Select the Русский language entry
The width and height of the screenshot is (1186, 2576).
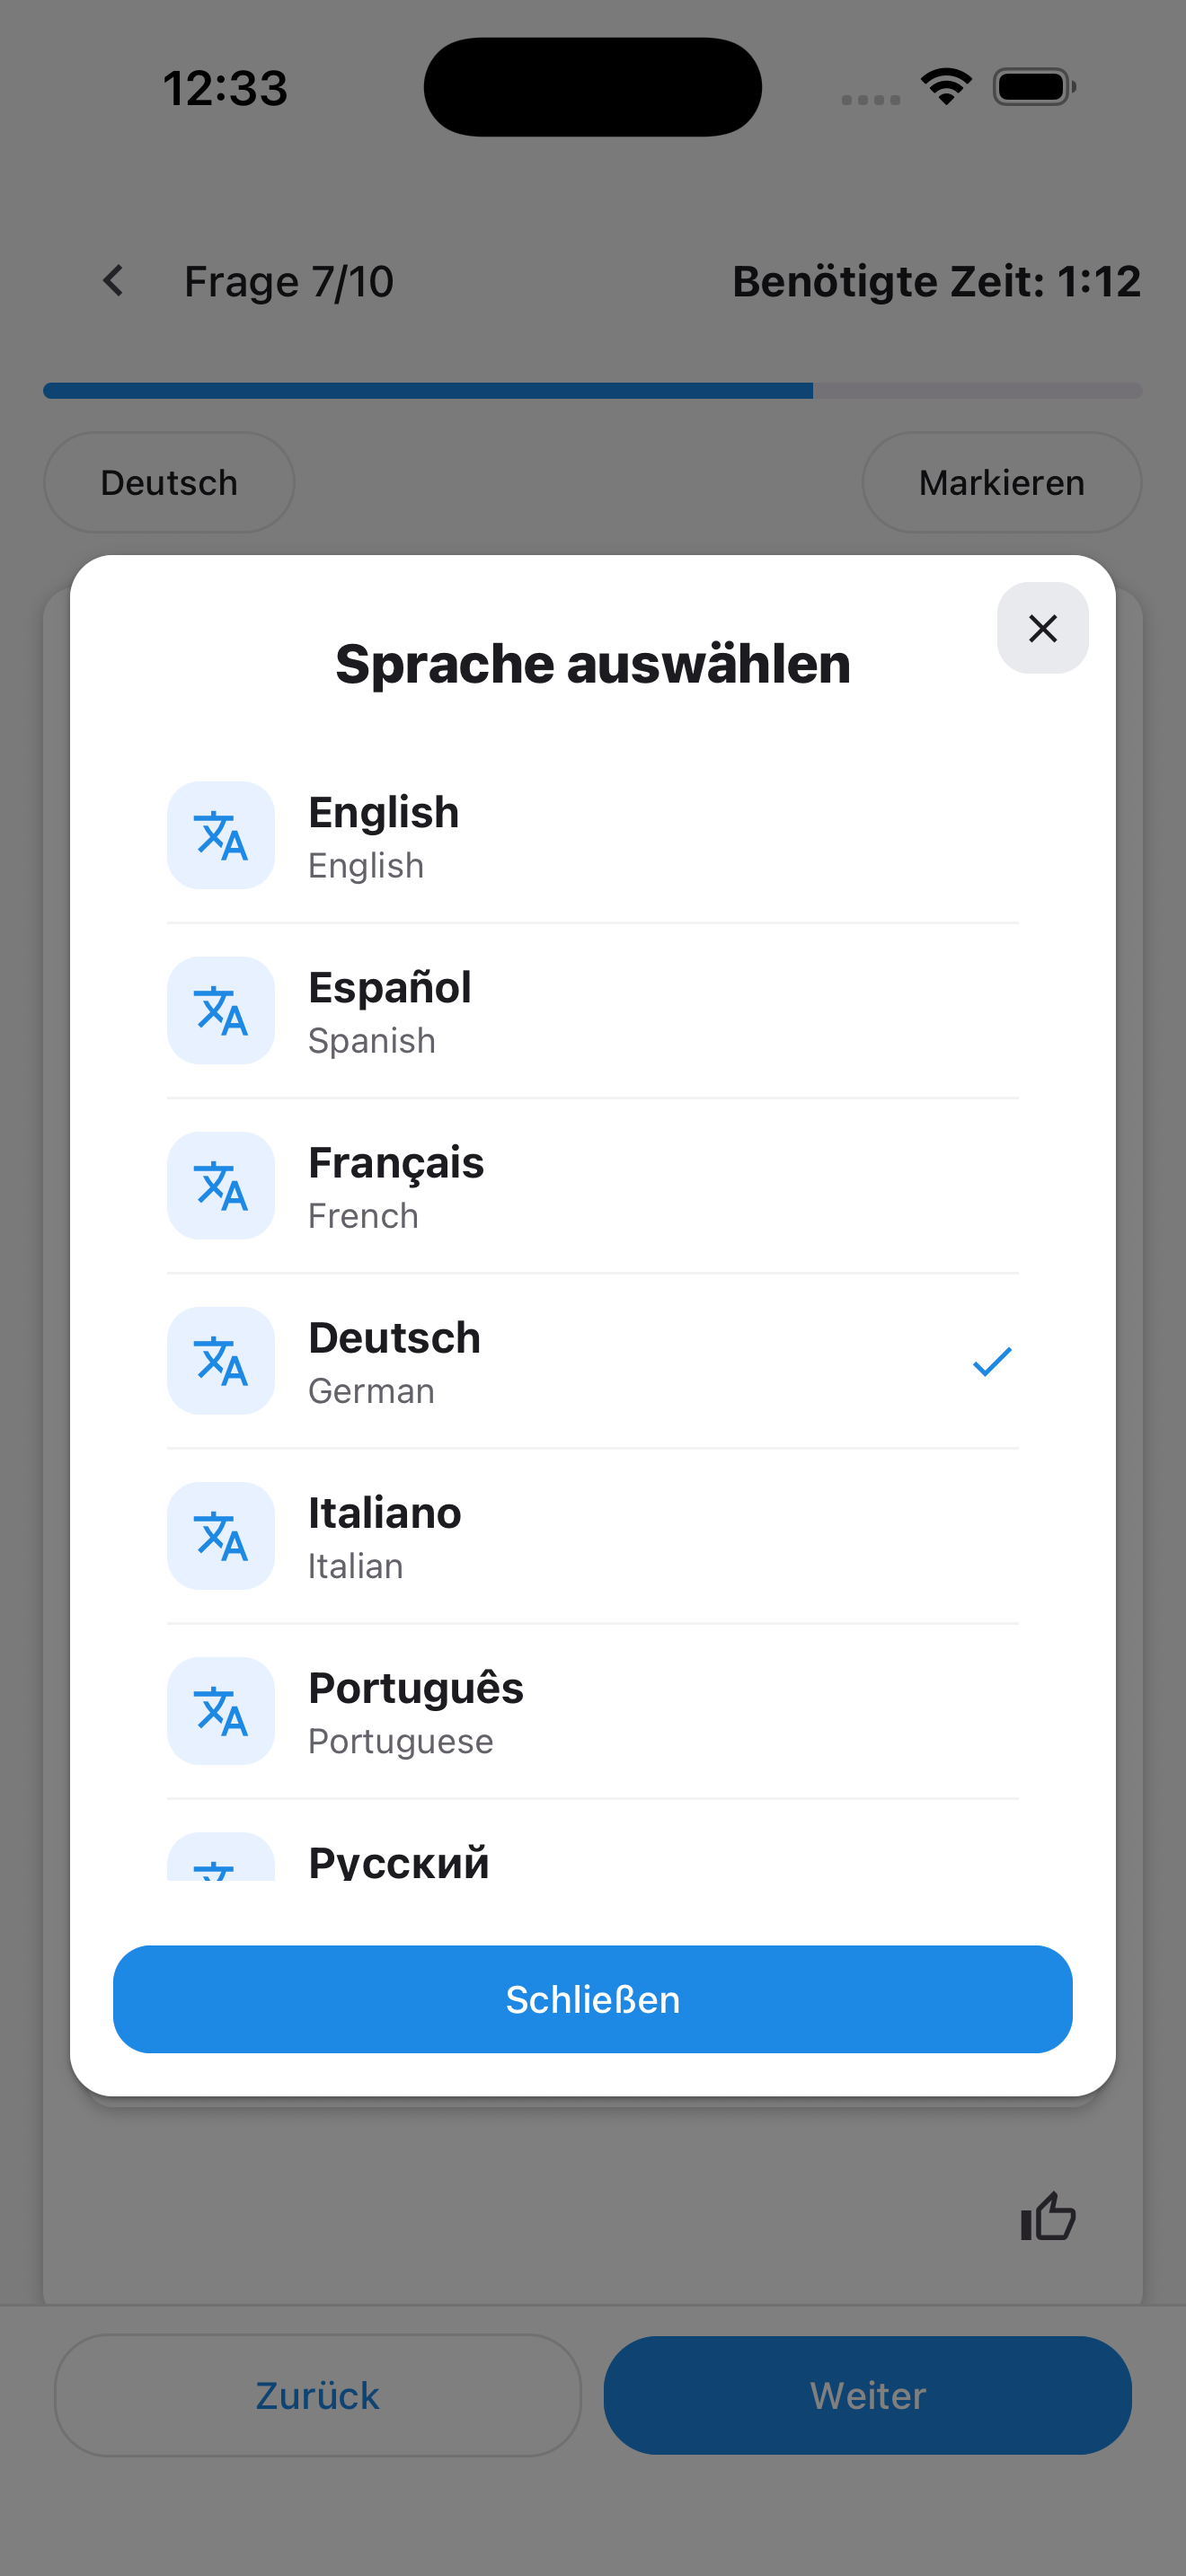tap(592, 1856)
